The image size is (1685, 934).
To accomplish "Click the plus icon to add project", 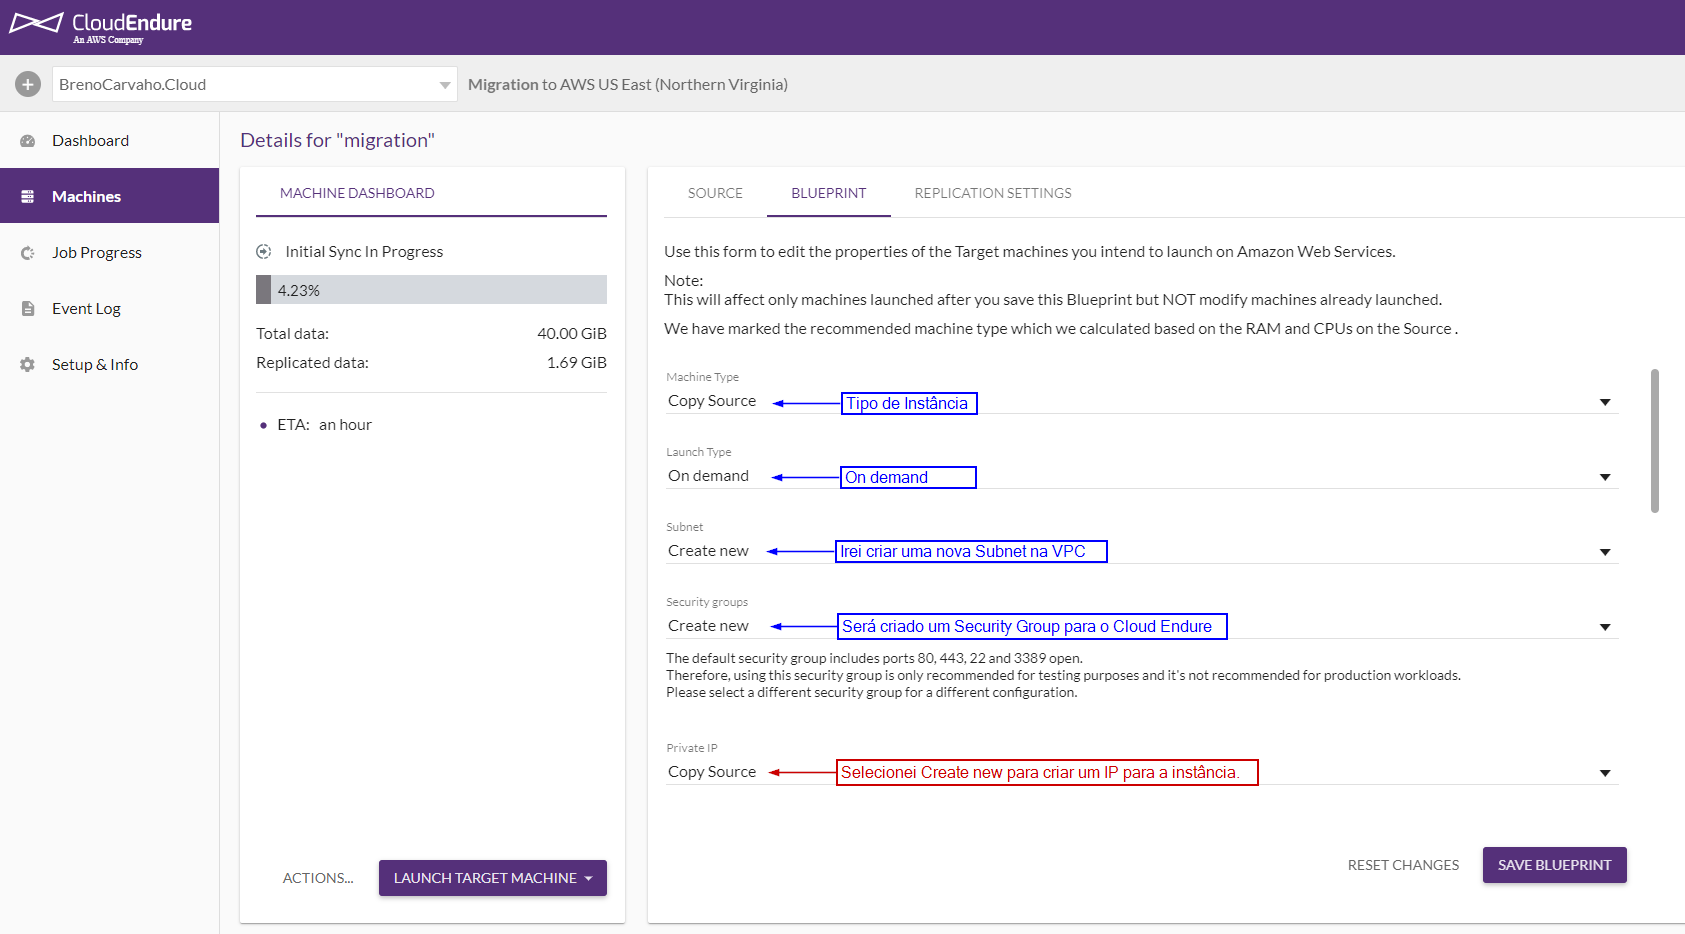I will pyautogui.click(x=27, y=85).
